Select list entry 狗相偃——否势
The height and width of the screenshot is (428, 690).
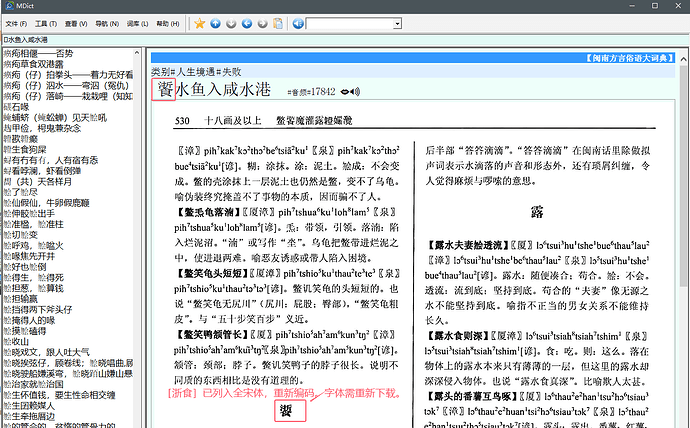pos(38,53)
